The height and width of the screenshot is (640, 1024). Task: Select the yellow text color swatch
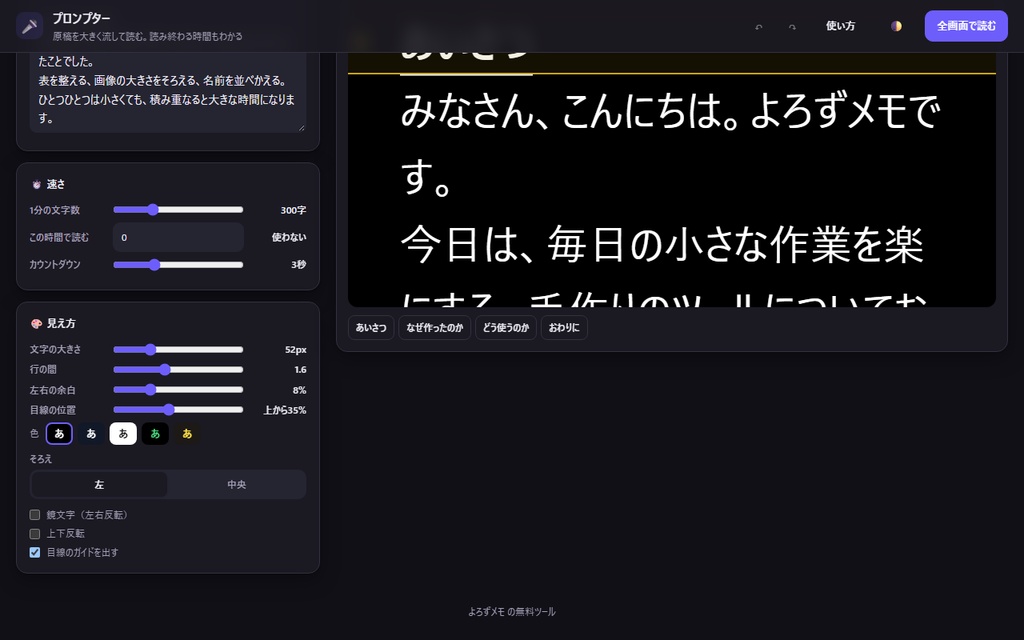click(x=187, y=434)
